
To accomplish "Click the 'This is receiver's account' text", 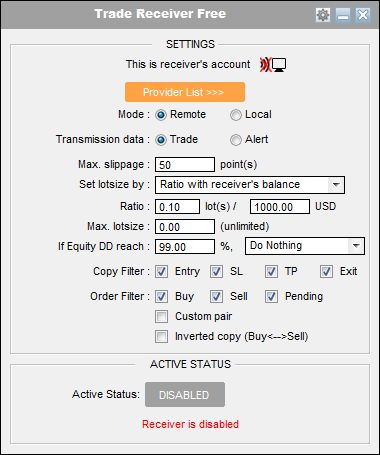I will click(188, 64).
